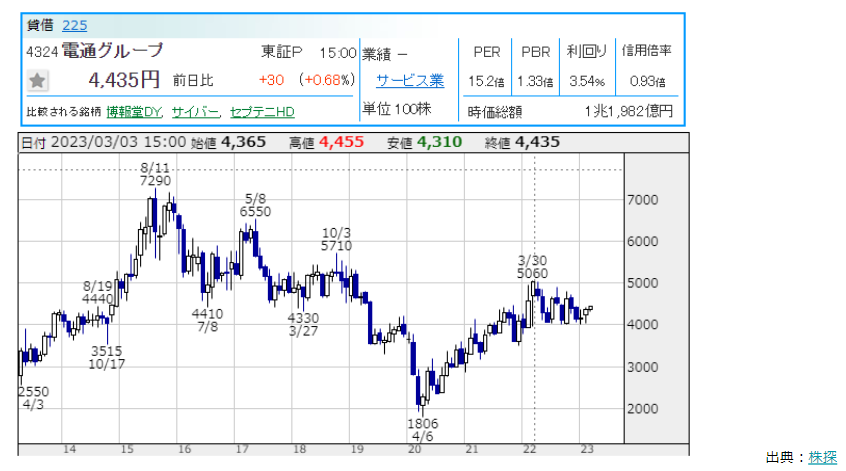The height and width of the screenshot is (471, 846).
Task: Click the 2550 4/3 low label
Action: (x=32, y=399)
